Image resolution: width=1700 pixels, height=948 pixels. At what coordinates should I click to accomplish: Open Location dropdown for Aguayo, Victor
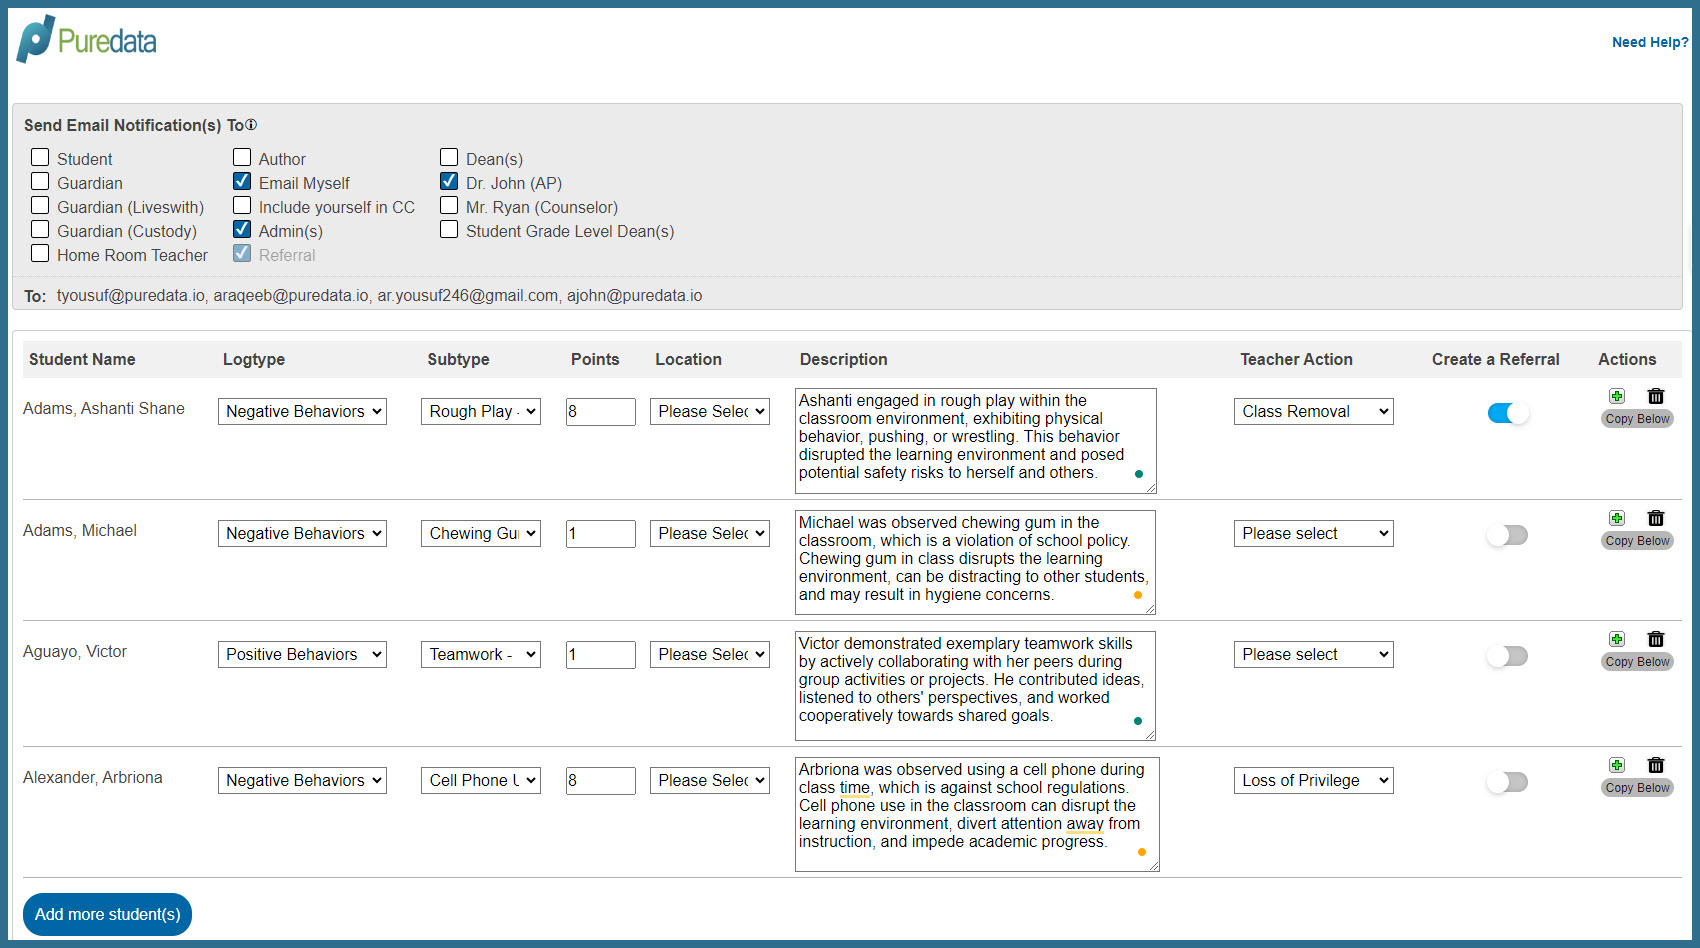(710, 654)
